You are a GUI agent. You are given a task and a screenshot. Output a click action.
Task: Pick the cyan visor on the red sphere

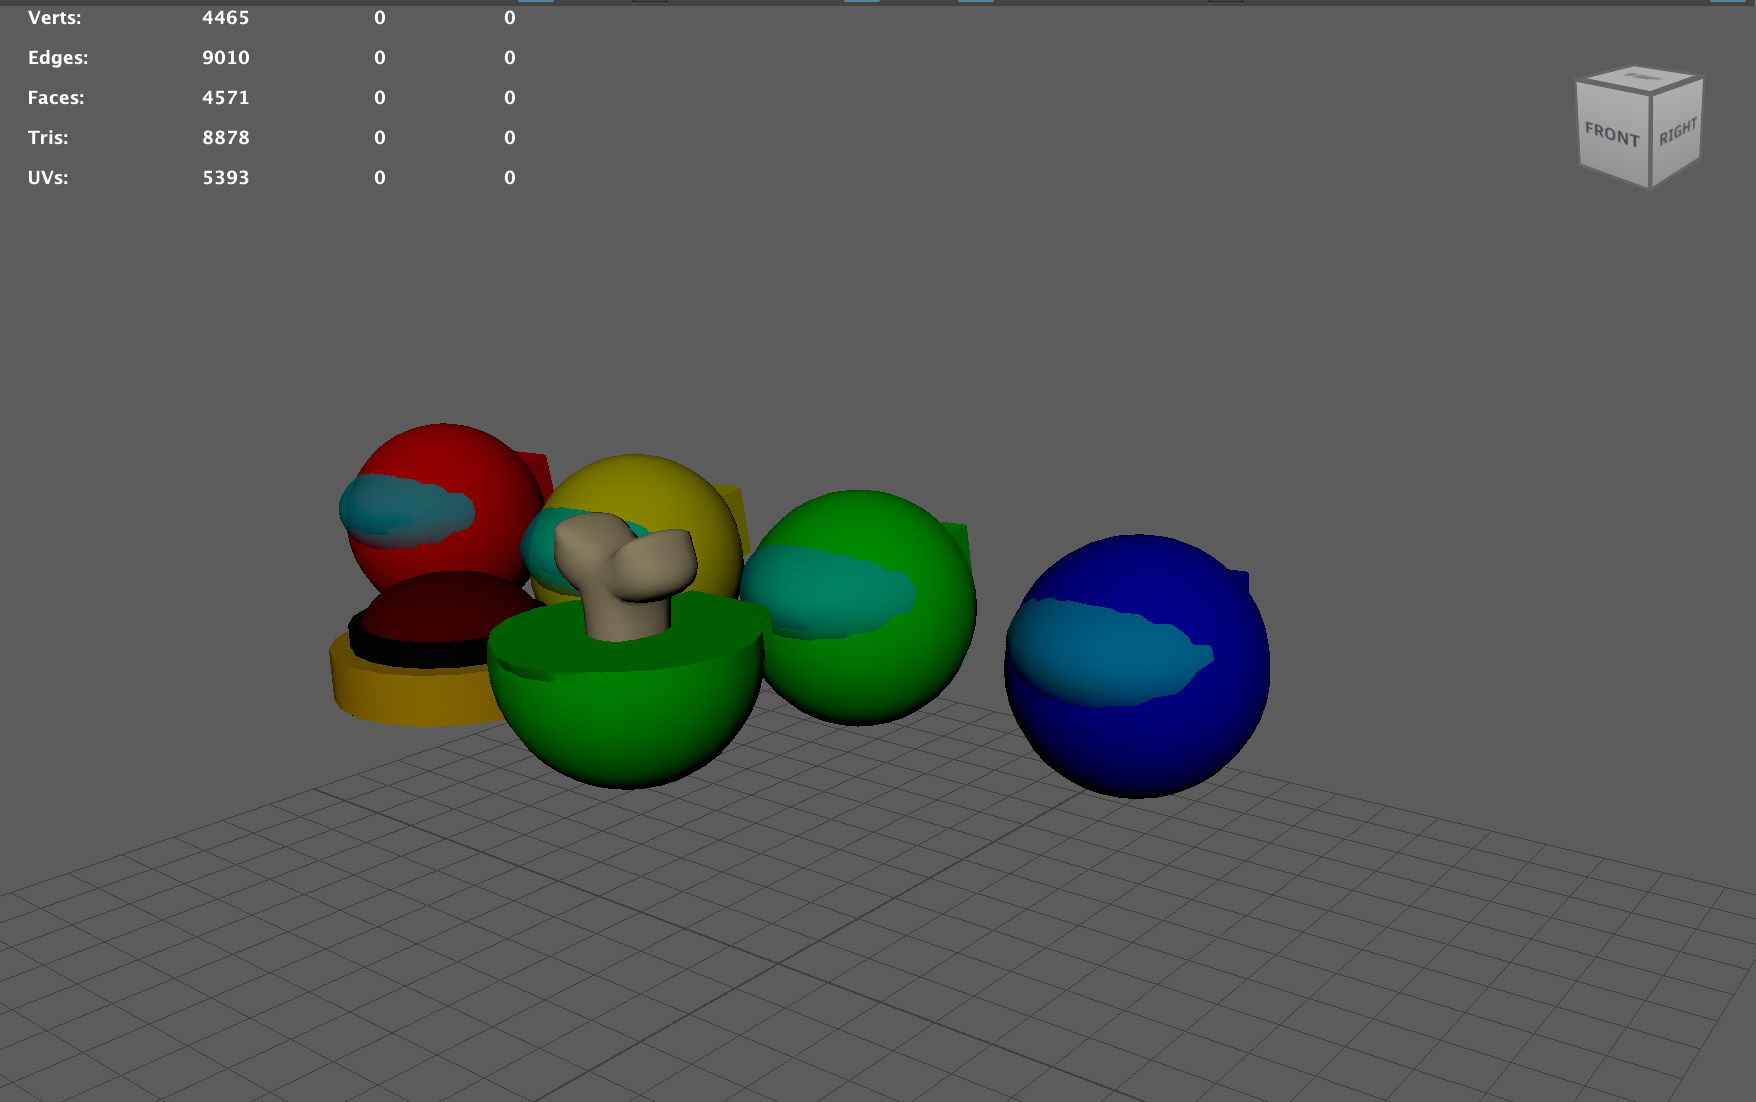pyautogui.click(x=405, y=510)
